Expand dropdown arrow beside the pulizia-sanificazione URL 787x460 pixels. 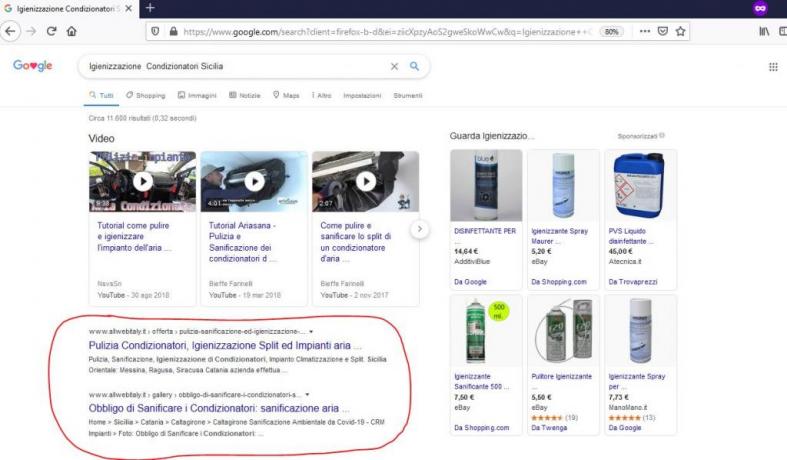(x=311, y=331)
